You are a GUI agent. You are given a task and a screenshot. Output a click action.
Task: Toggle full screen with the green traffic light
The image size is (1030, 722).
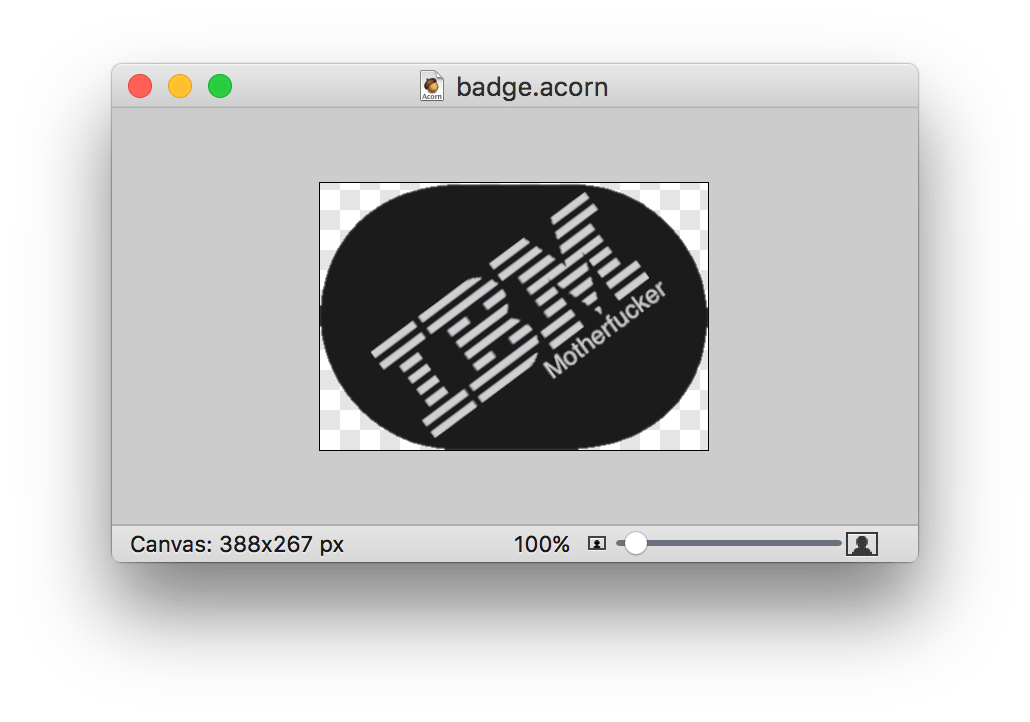[219, 86]
